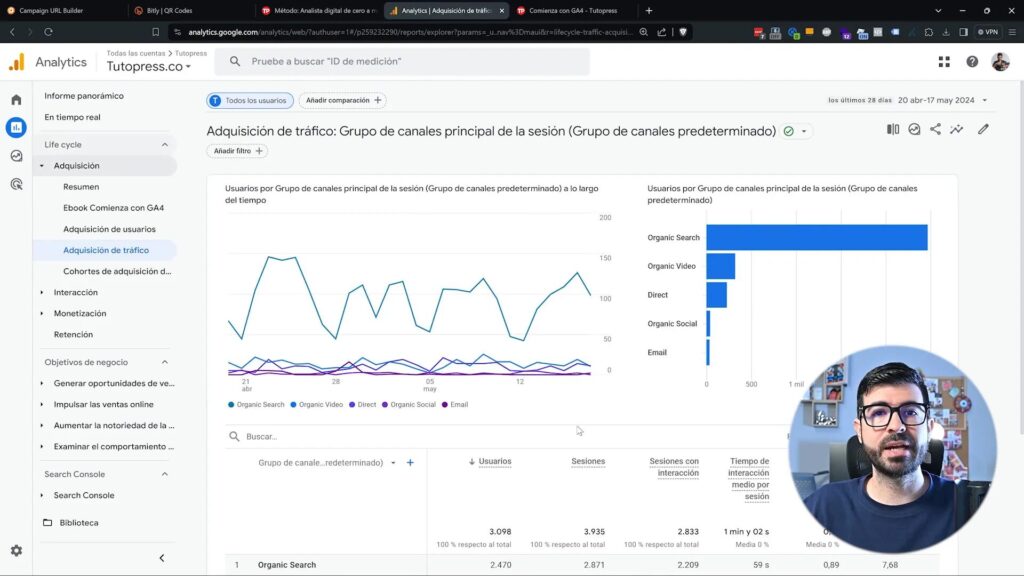Click the Google Analytics logo

(16, 62)
